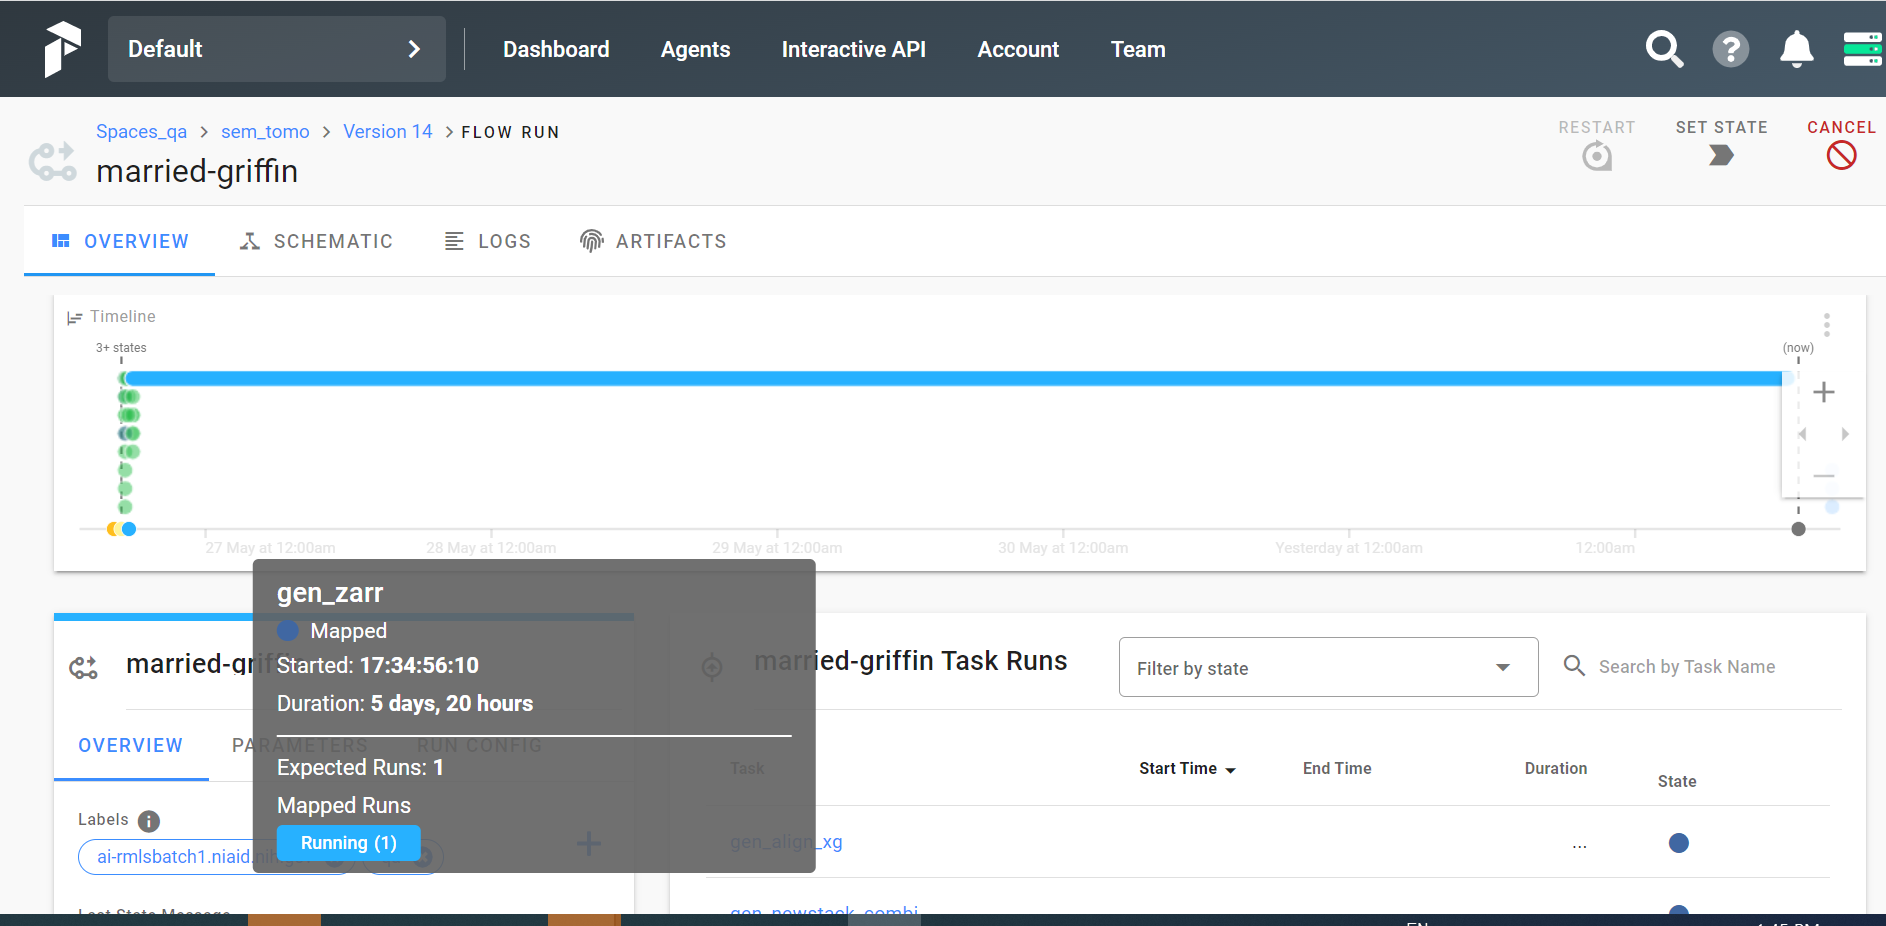Open the gen_align_xg task run
1886x926 pixels.
pos(786,842)
